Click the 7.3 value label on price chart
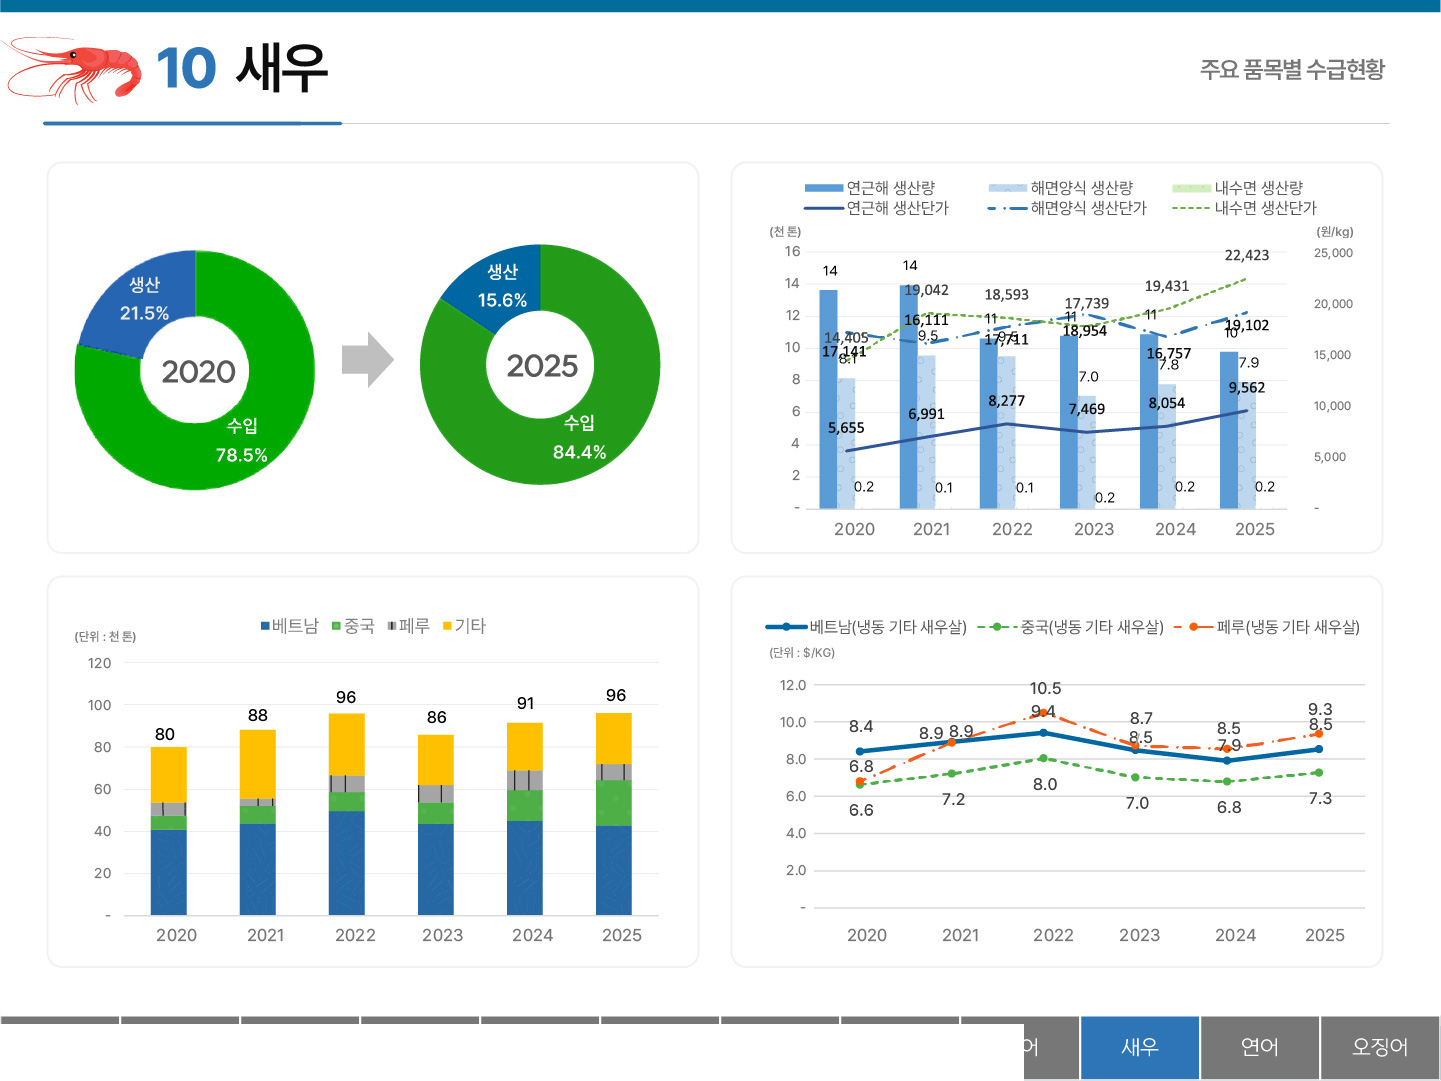1441x1081 pixels. click(1320, 799)
